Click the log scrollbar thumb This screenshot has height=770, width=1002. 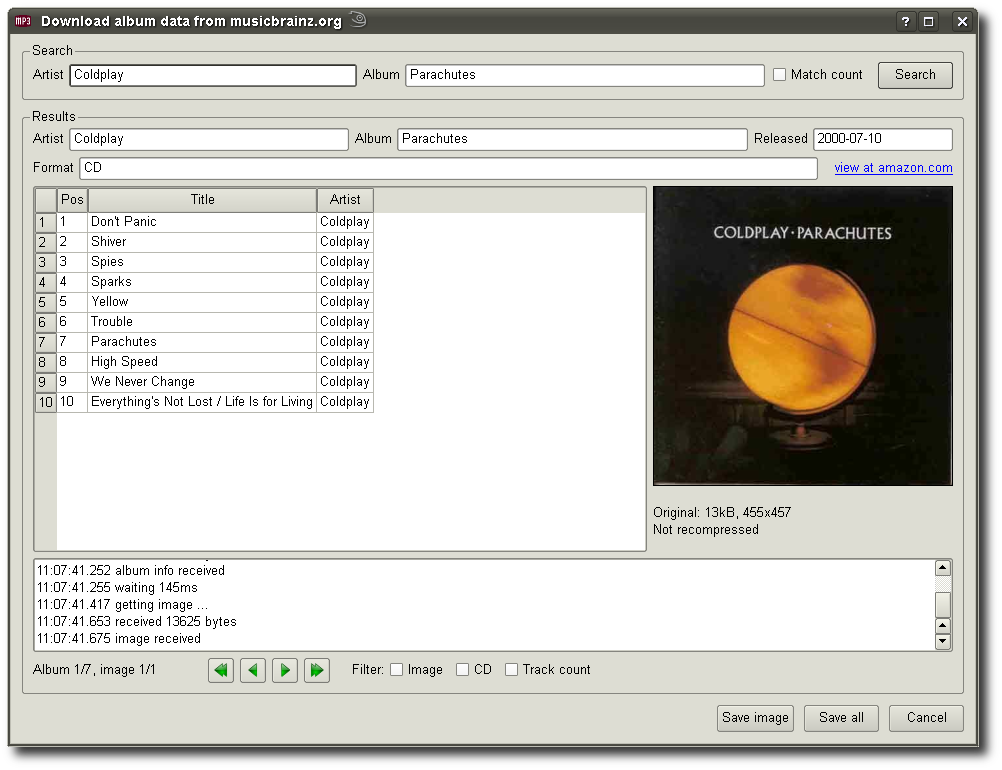point(943,604)
